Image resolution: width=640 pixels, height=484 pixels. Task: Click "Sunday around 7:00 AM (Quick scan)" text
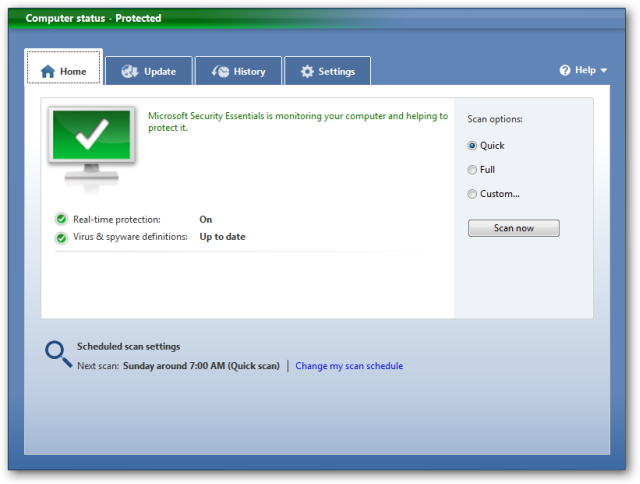coord(201,366)
